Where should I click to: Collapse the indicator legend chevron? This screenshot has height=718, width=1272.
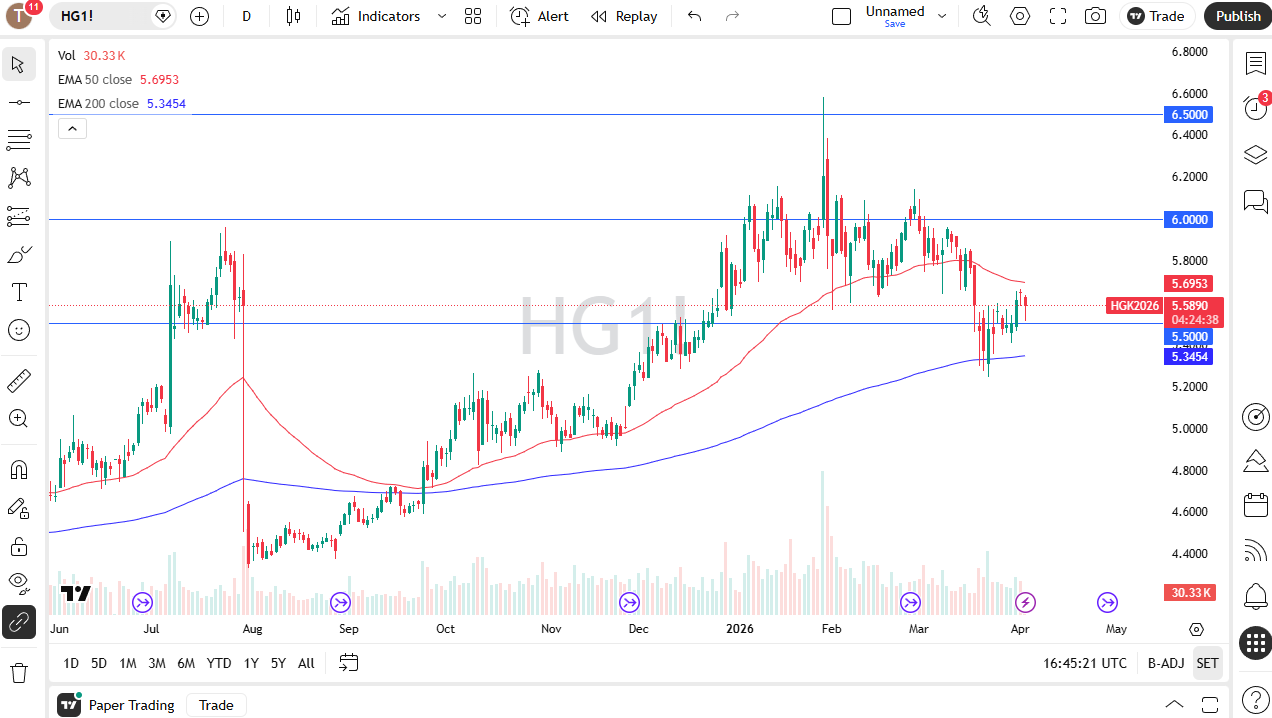click(x=73, y=128)
